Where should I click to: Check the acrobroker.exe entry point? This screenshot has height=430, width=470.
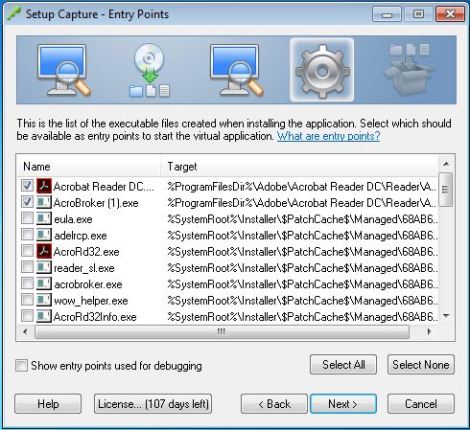click(x=27, y=284)
